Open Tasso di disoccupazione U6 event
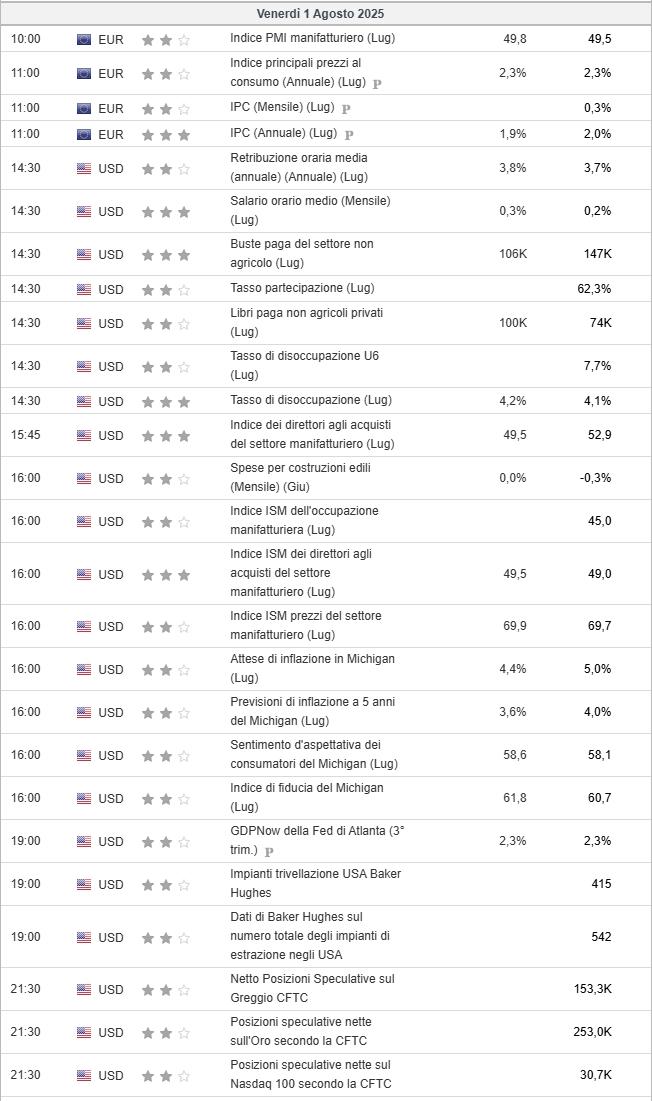The image size is (652, 1101). coord(305,365)
